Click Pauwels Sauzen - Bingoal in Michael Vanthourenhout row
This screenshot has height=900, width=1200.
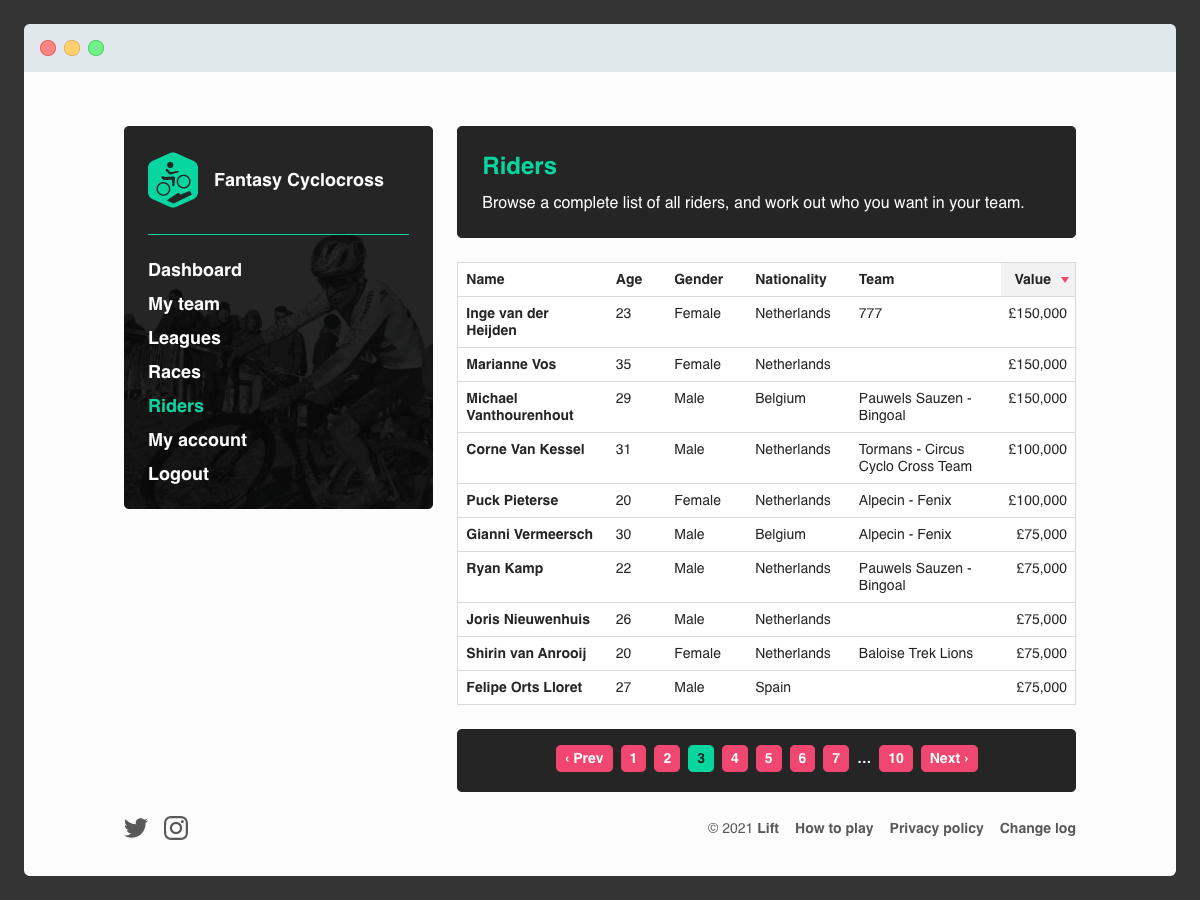click(915, 407)
